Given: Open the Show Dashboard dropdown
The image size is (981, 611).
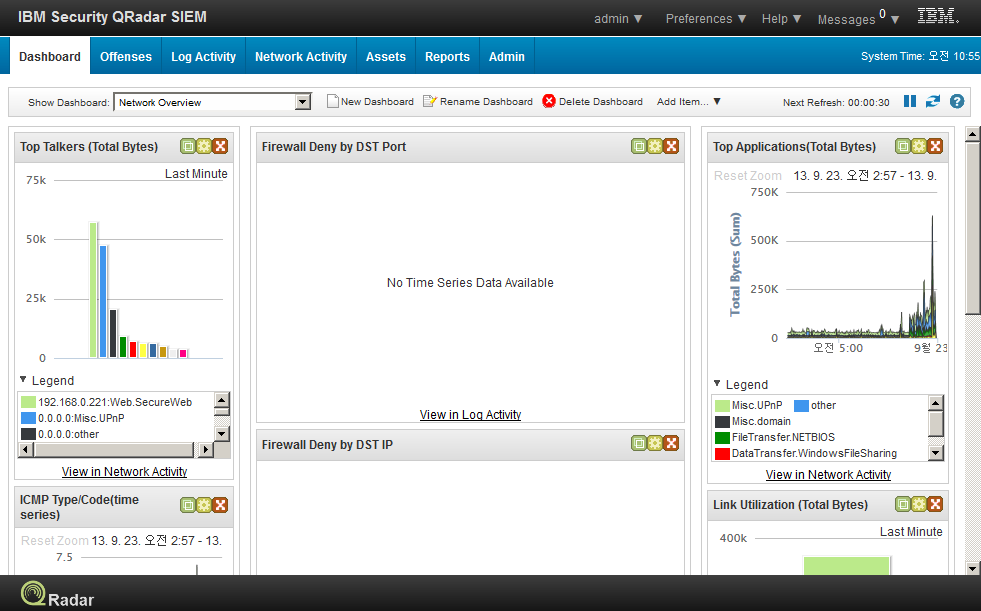Looking at the screenshot, I should pos(303,102).
